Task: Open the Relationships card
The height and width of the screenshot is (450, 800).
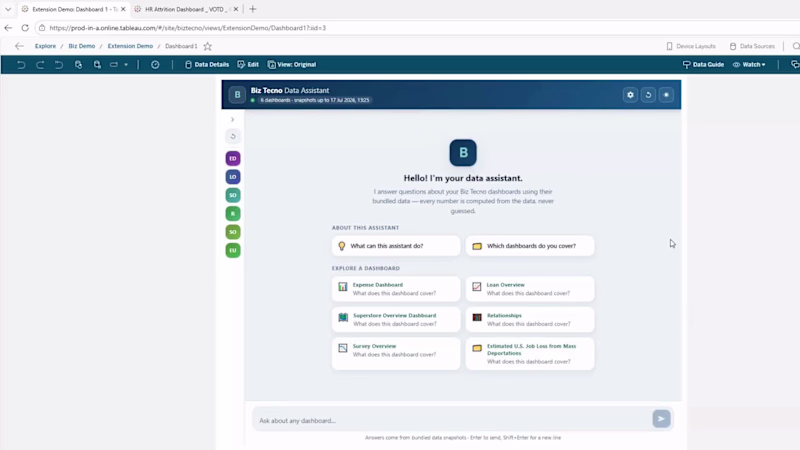Action: 530,319
